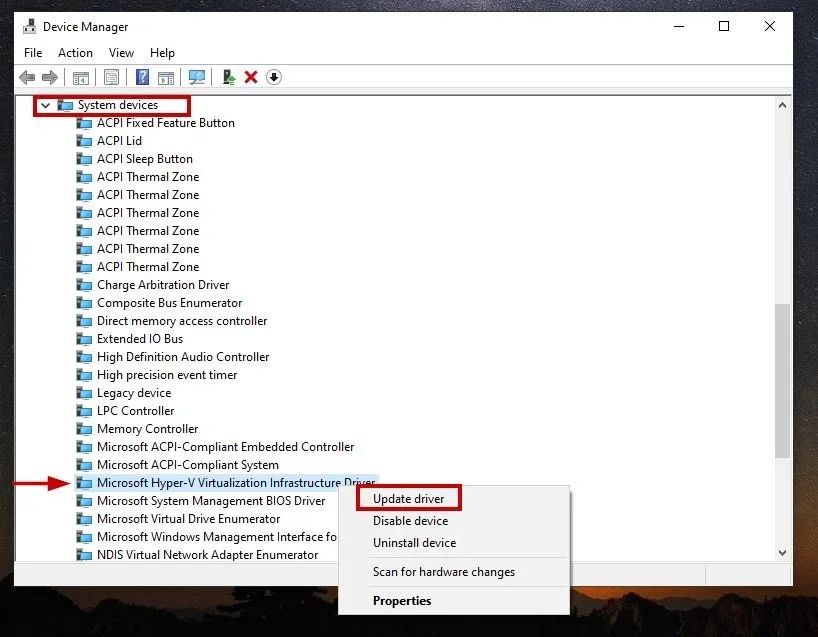818x637 pixels.
Task: Click the scrollbar down arrow
Action: pos(782,552)
